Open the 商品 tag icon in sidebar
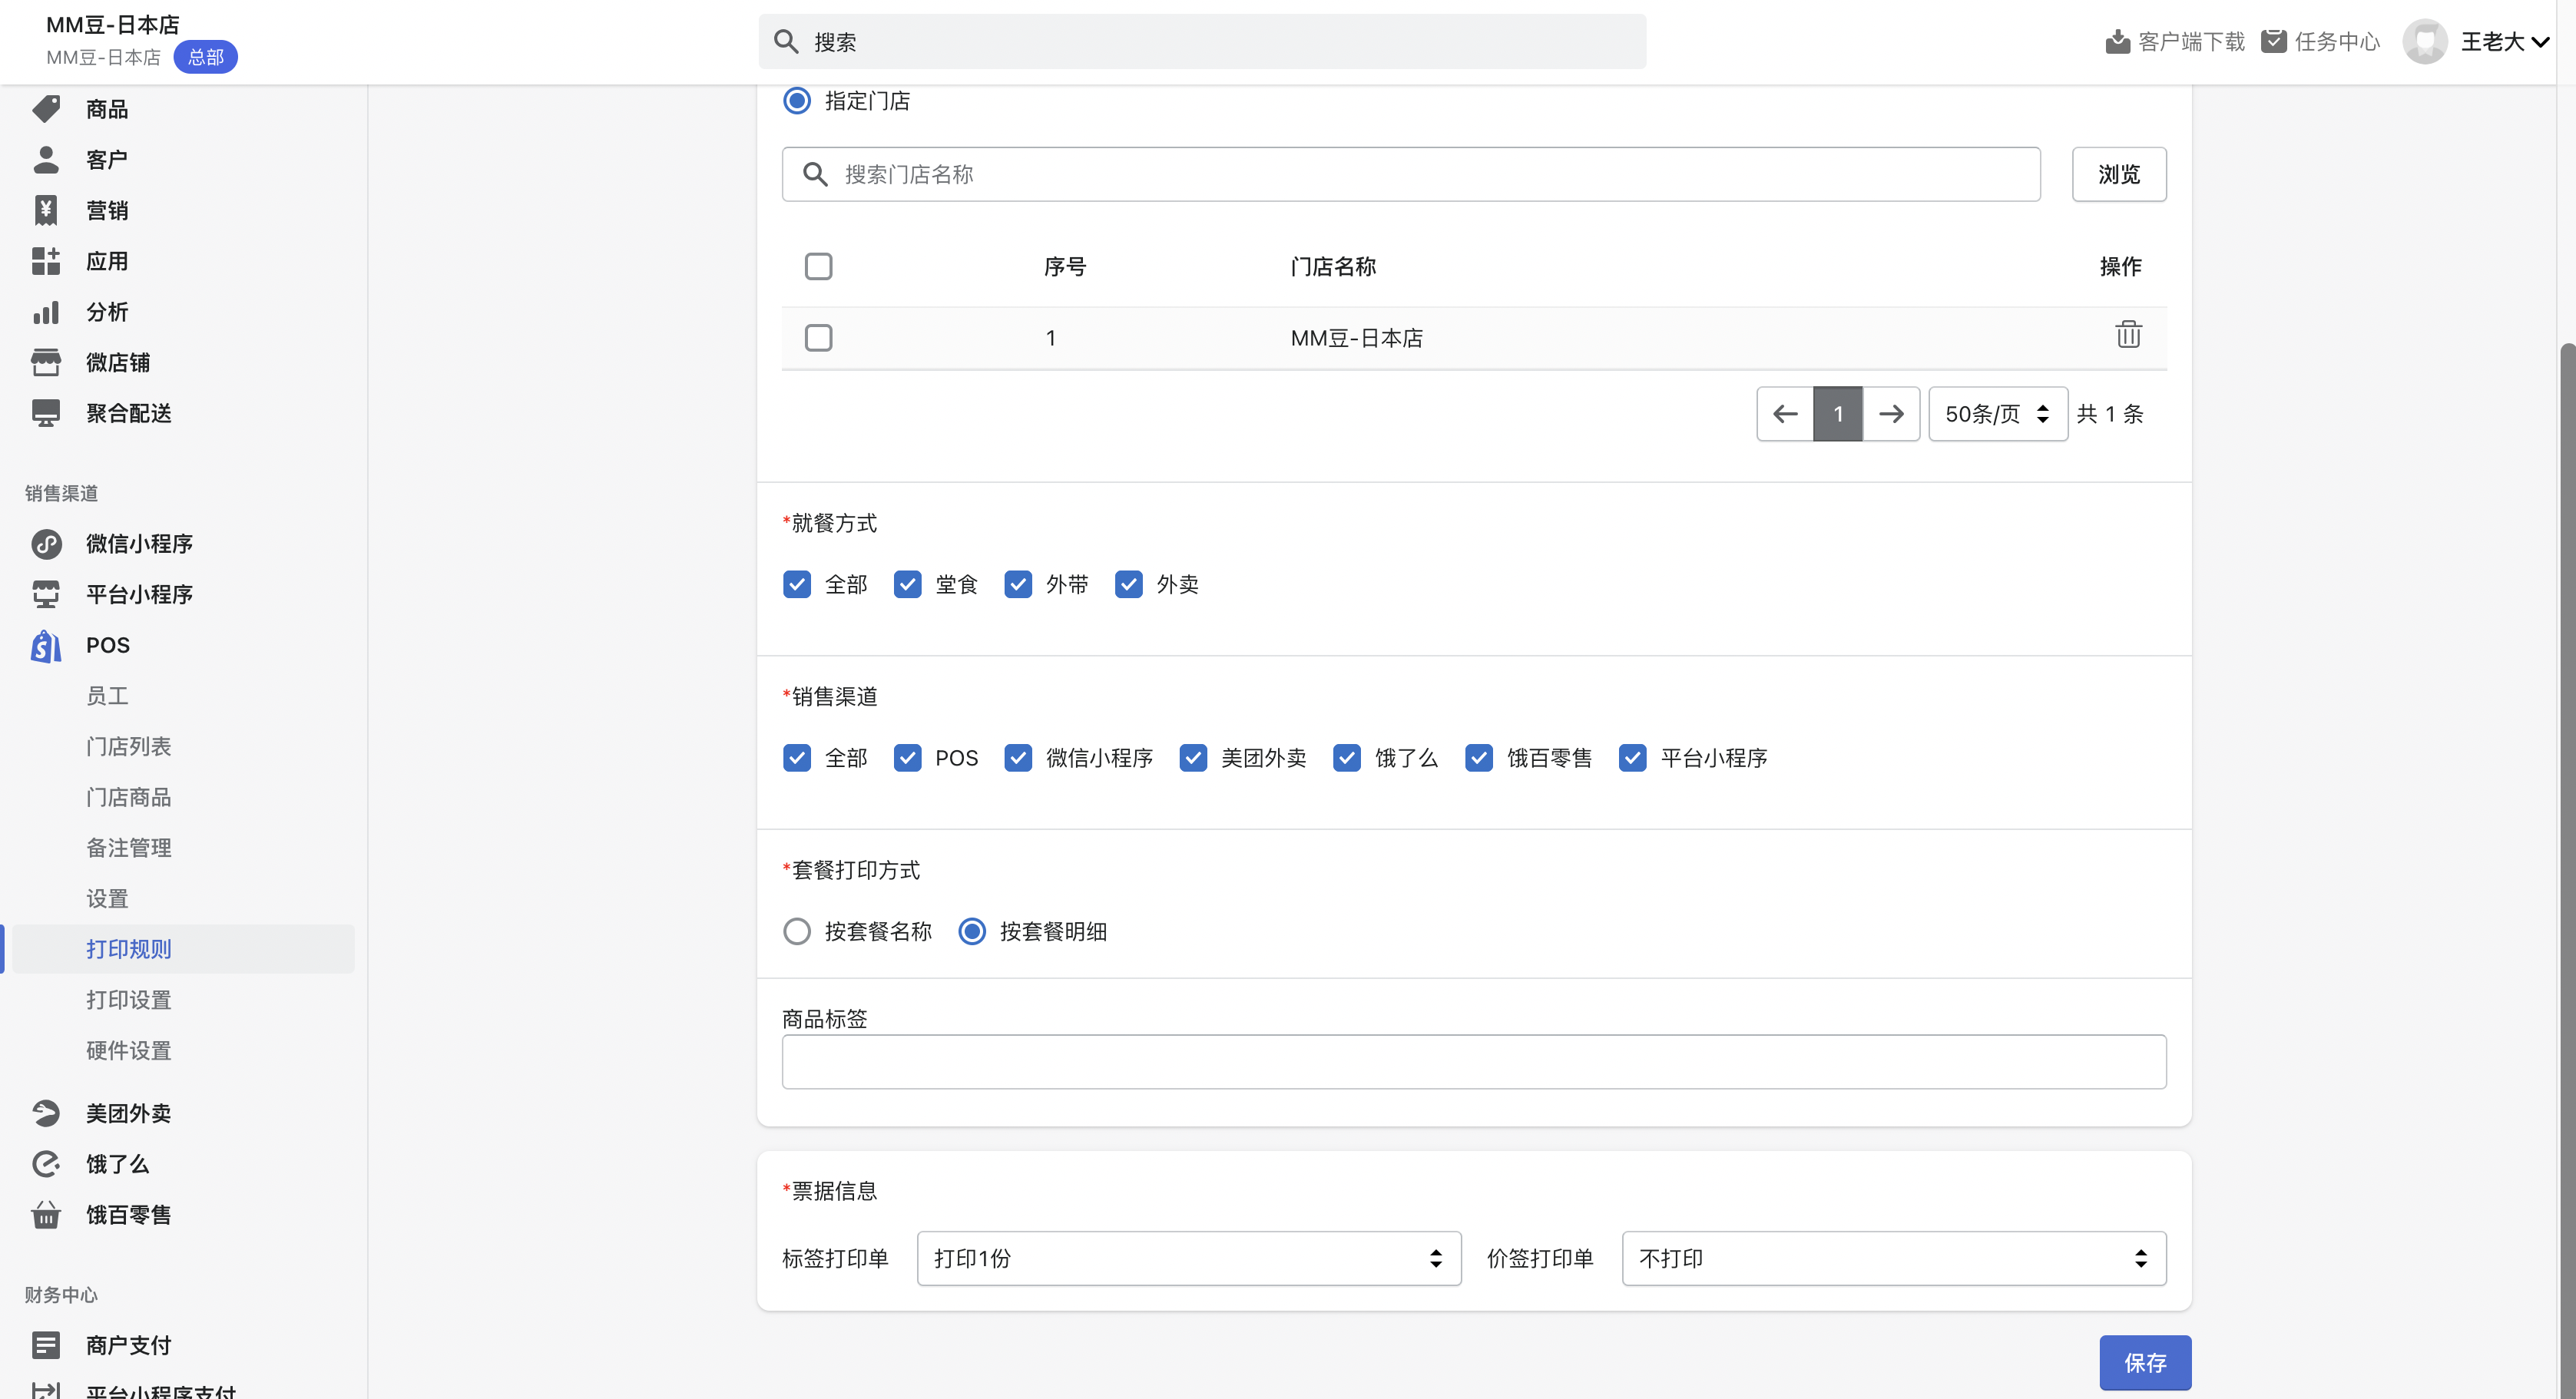The width and height of the screenshot is (2576, 1399). (46, 109)
